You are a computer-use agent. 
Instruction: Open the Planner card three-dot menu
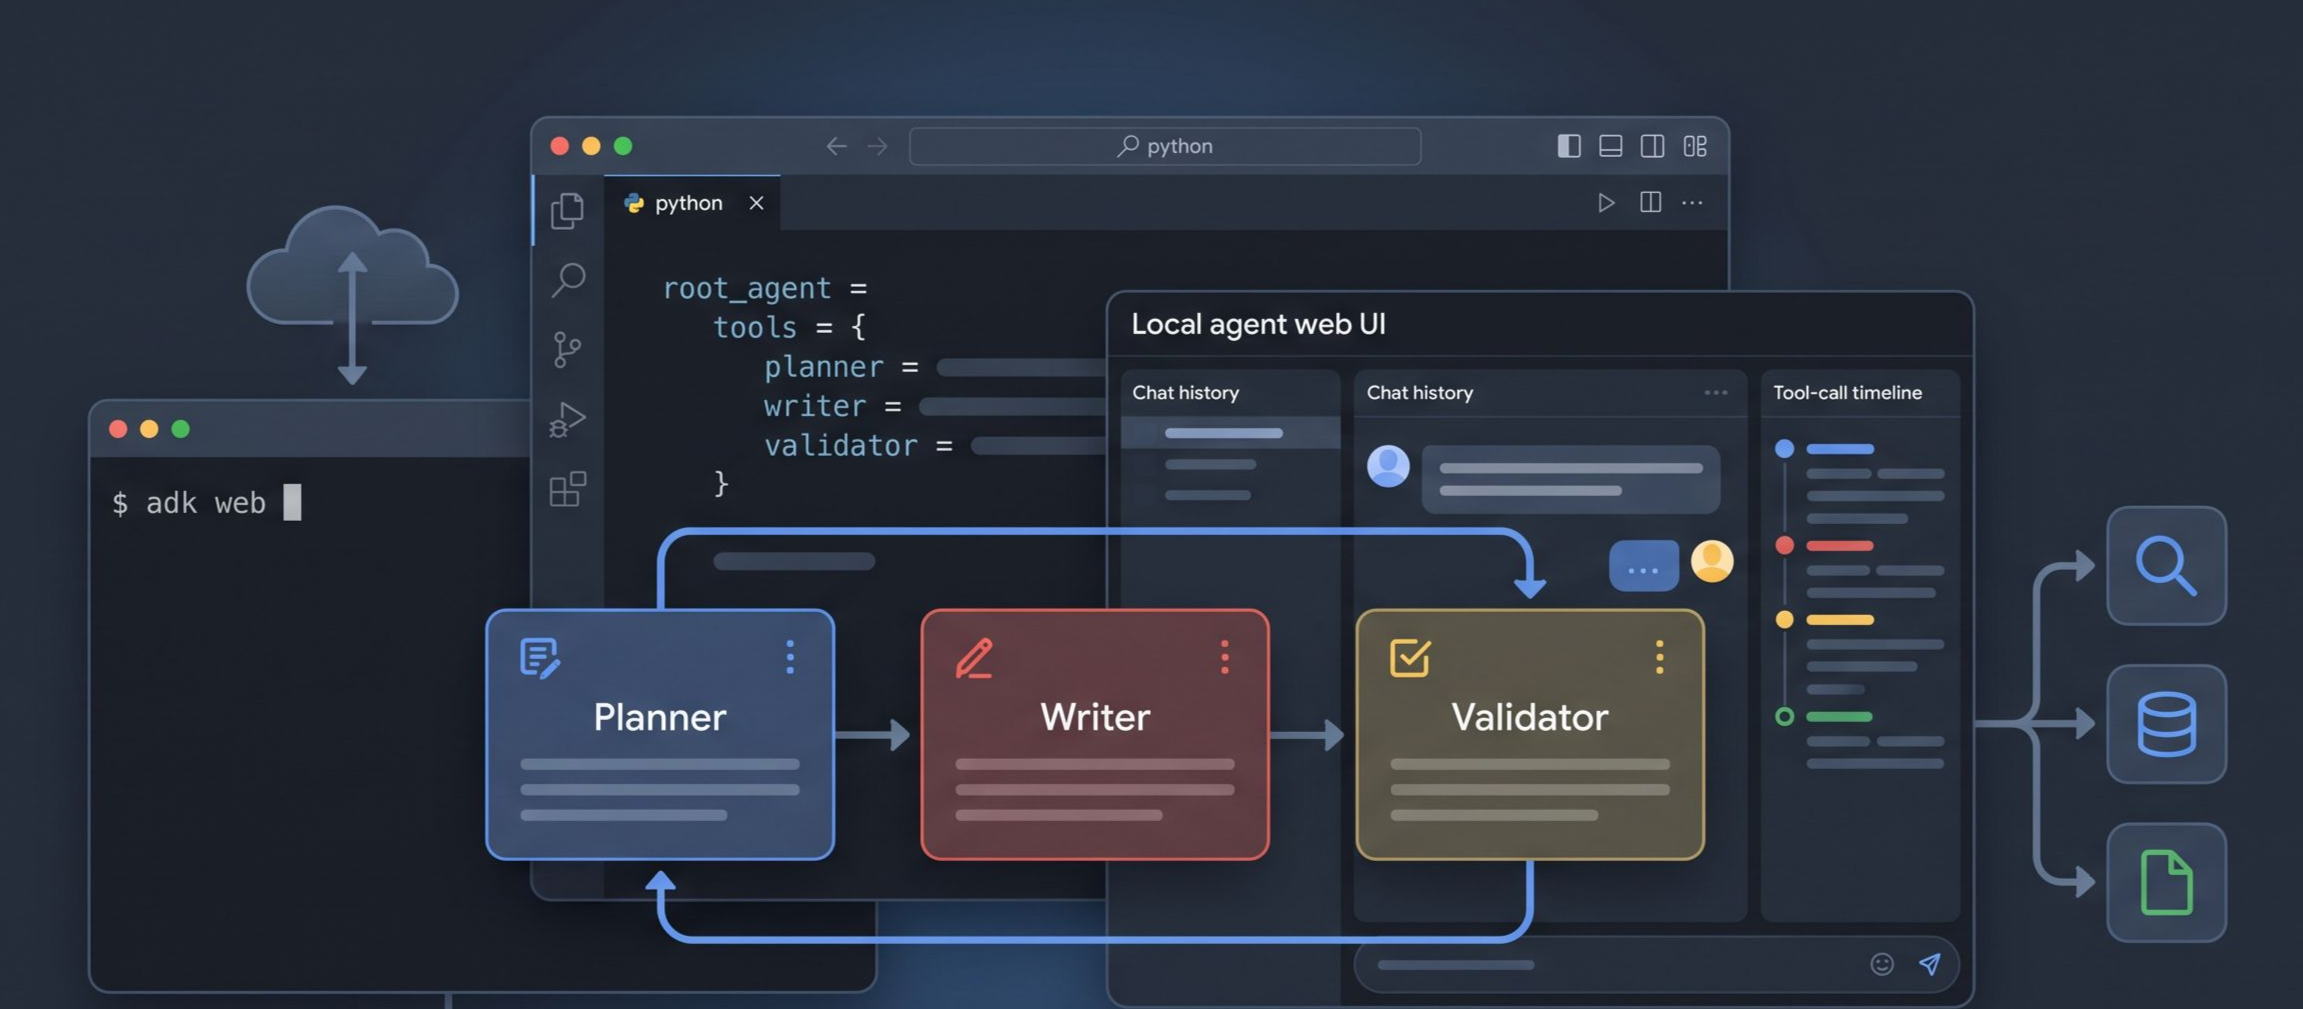pyautogui.click(x=790, y=657)
